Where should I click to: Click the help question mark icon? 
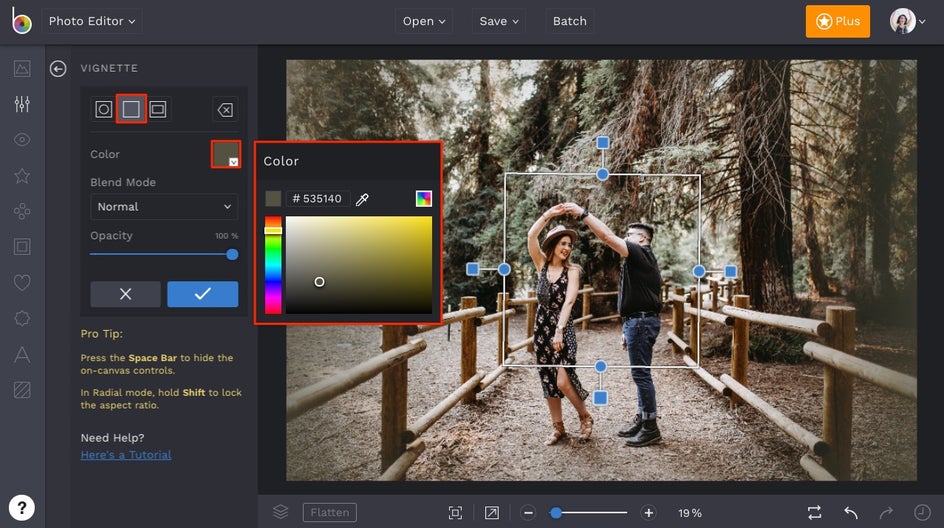click(22, 506)
